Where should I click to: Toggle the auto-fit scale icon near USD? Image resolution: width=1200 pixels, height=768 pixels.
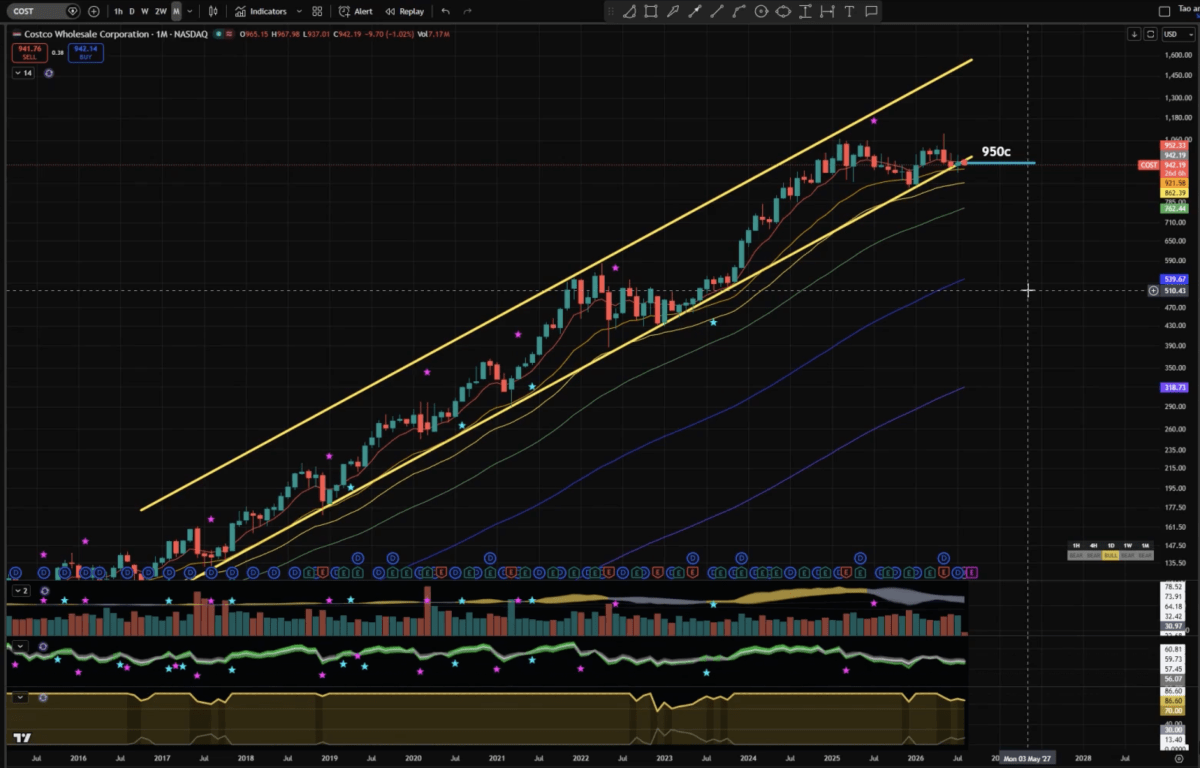pos(1150,34)
